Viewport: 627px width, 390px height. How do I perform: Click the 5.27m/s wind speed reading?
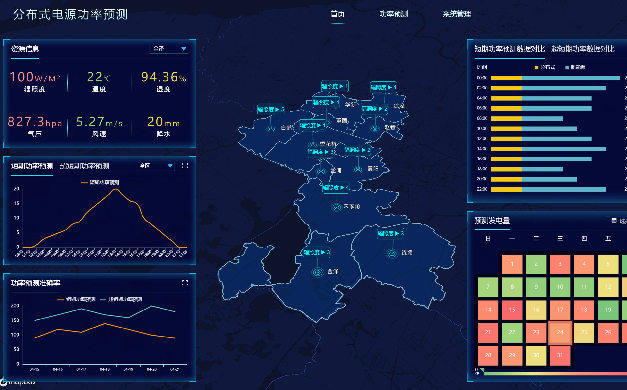(x=99, y=122)
